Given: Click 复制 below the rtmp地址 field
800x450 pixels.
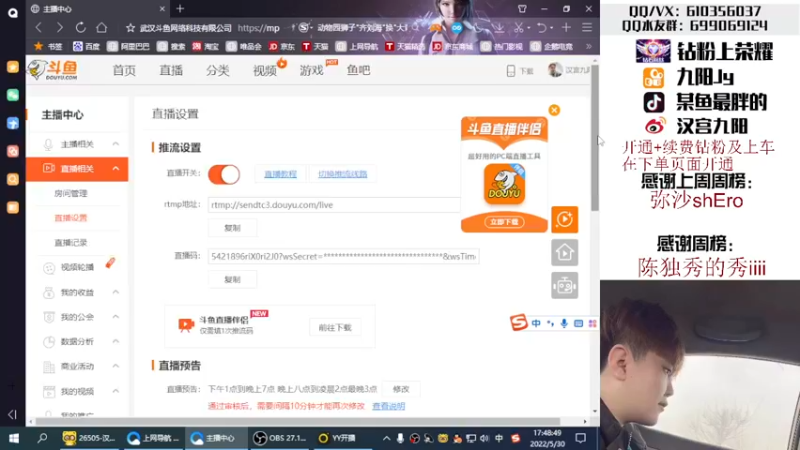Looking at the screenshot, I should [232, 228].
